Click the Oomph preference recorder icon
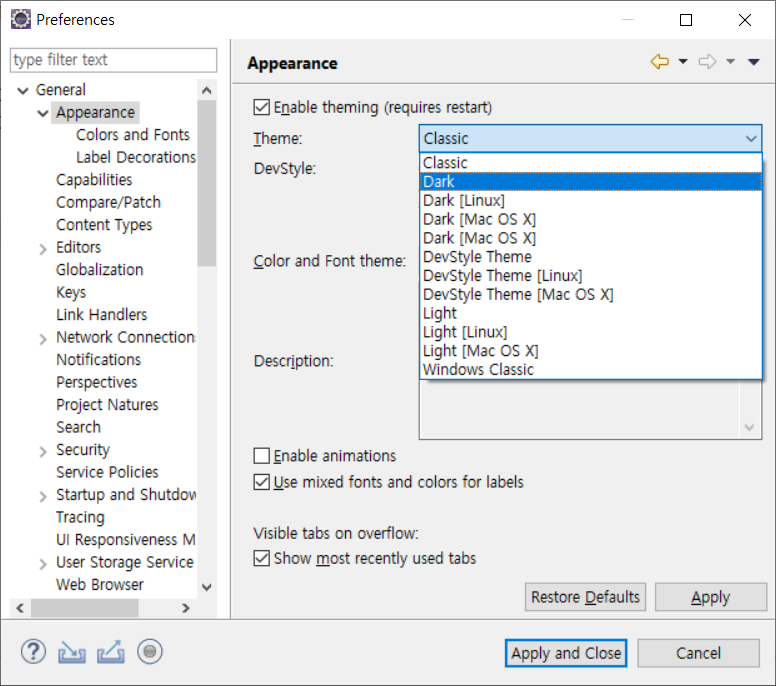Viewport: 776px width, 686px height. [149, 651]
